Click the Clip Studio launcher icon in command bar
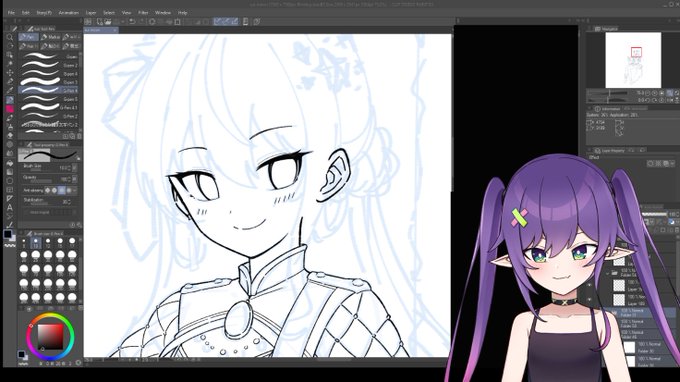The image size is (680, 382). [257, 22]
